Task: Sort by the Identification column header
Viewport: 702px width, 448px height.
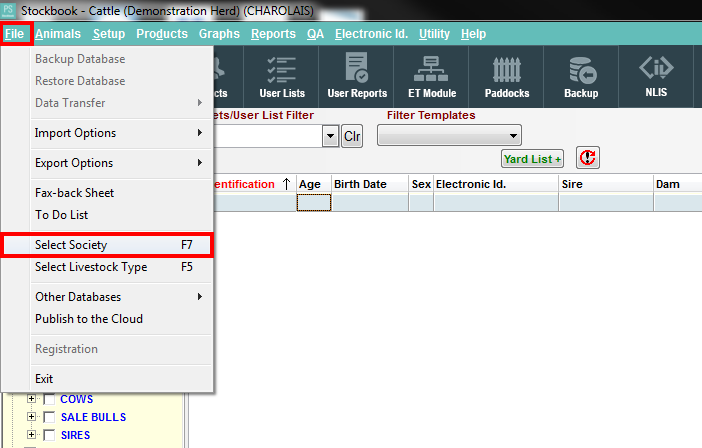Action: point(254,184)
